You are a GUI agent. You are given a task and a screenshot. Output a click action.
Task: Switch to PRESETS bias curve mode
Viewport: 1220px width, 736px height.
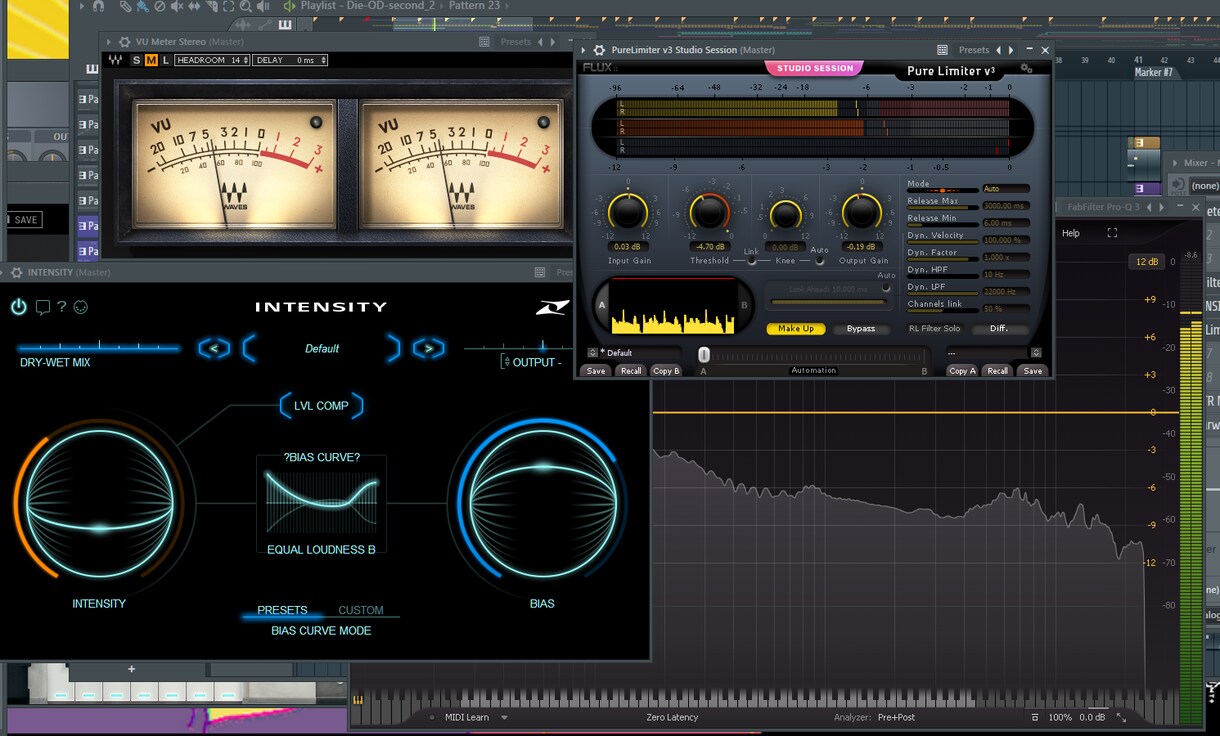(x=282, y=610)
